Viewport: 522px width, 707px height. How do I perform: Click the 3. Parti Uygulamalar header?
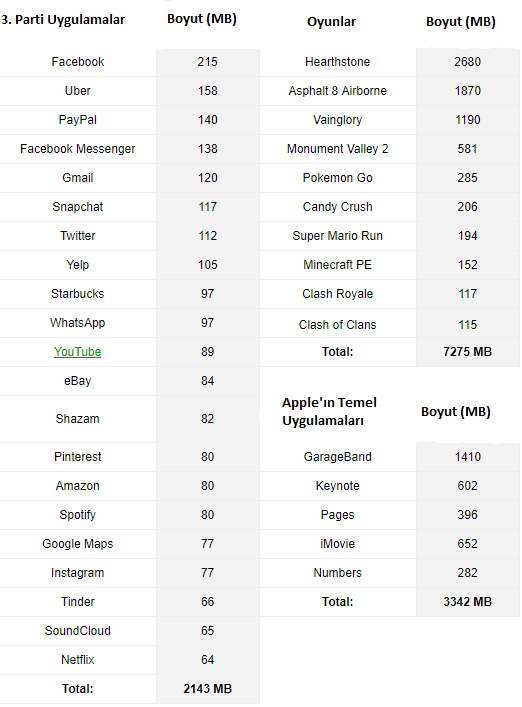[x=63, y=20]
